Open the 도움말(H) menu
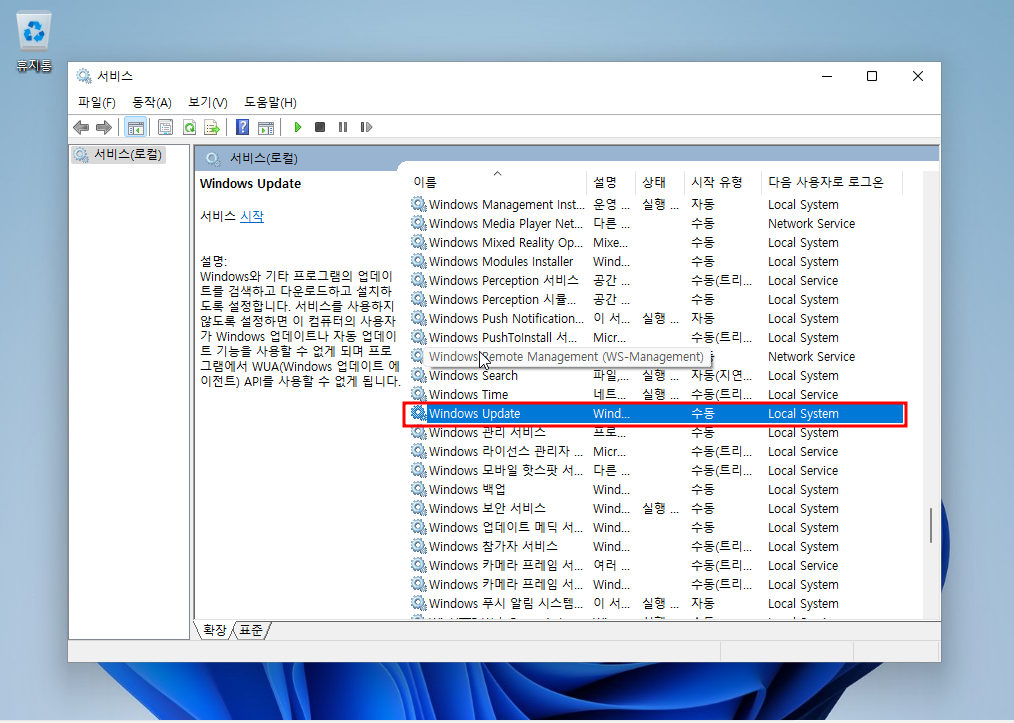The width and height of the screenshot is (1014, 723). pyautogui.click(x=270, y=102)
